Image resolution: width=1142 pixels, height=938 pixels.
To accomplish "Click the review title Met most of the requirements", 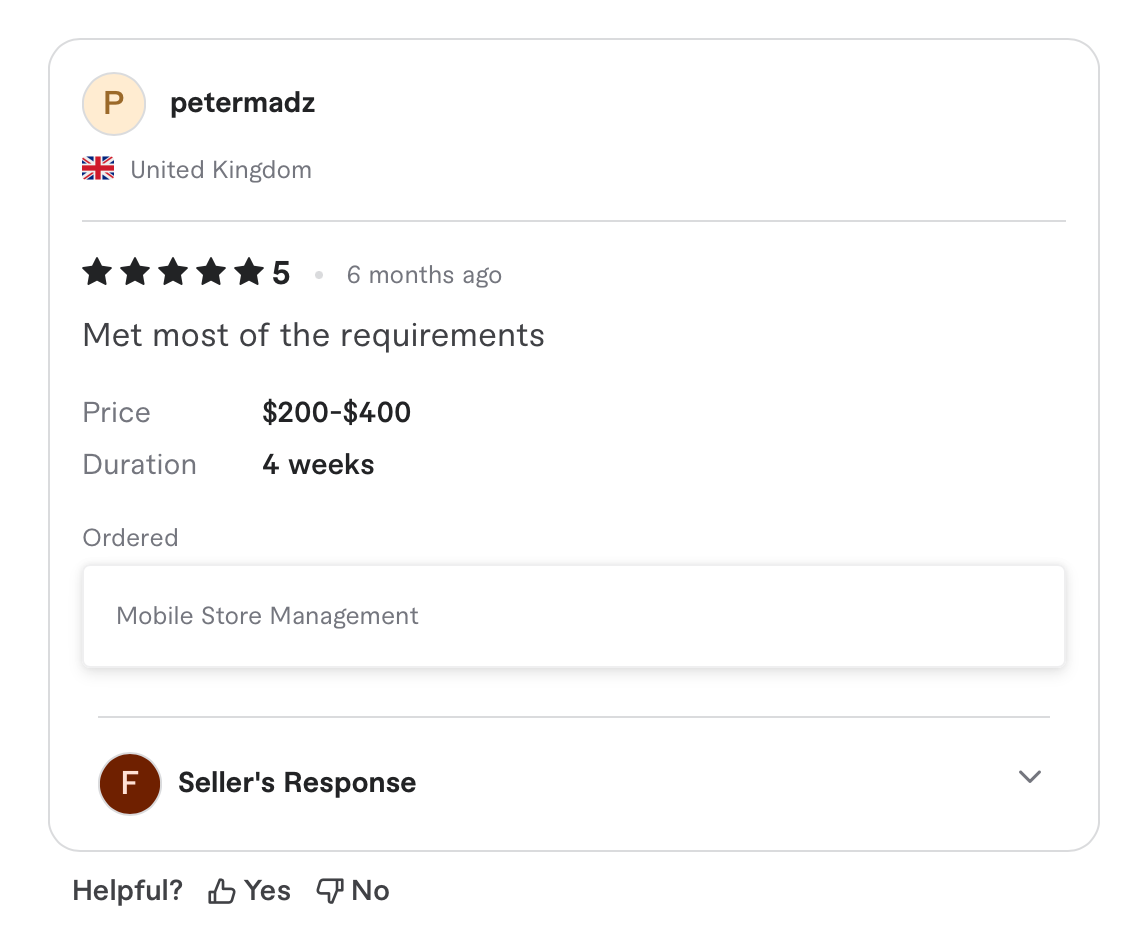I will (313, 335).
